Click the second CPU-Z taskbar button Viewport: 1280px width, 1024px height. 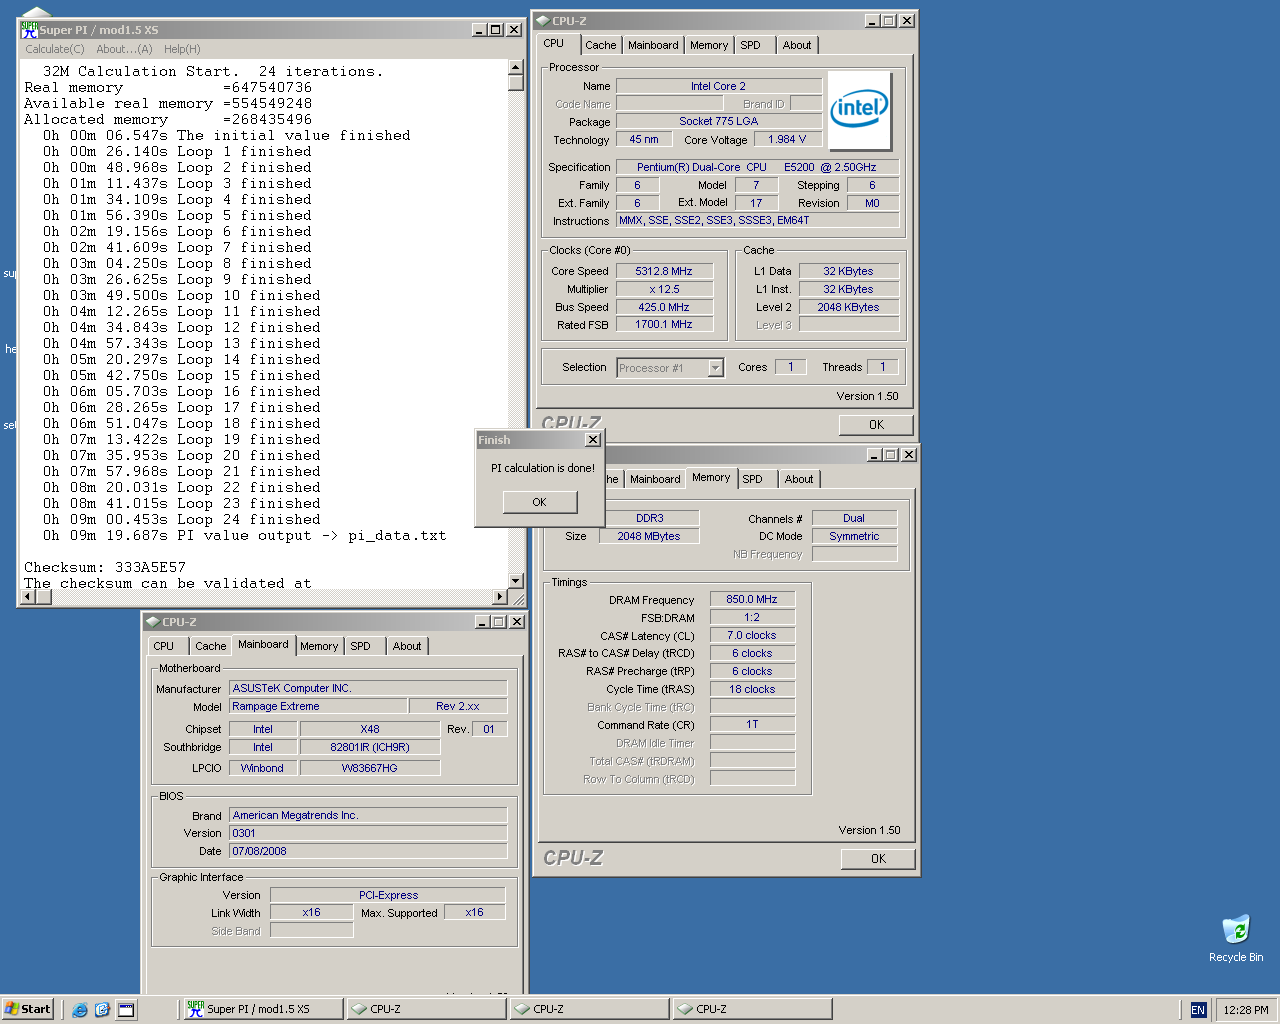tap(589, 1009)
